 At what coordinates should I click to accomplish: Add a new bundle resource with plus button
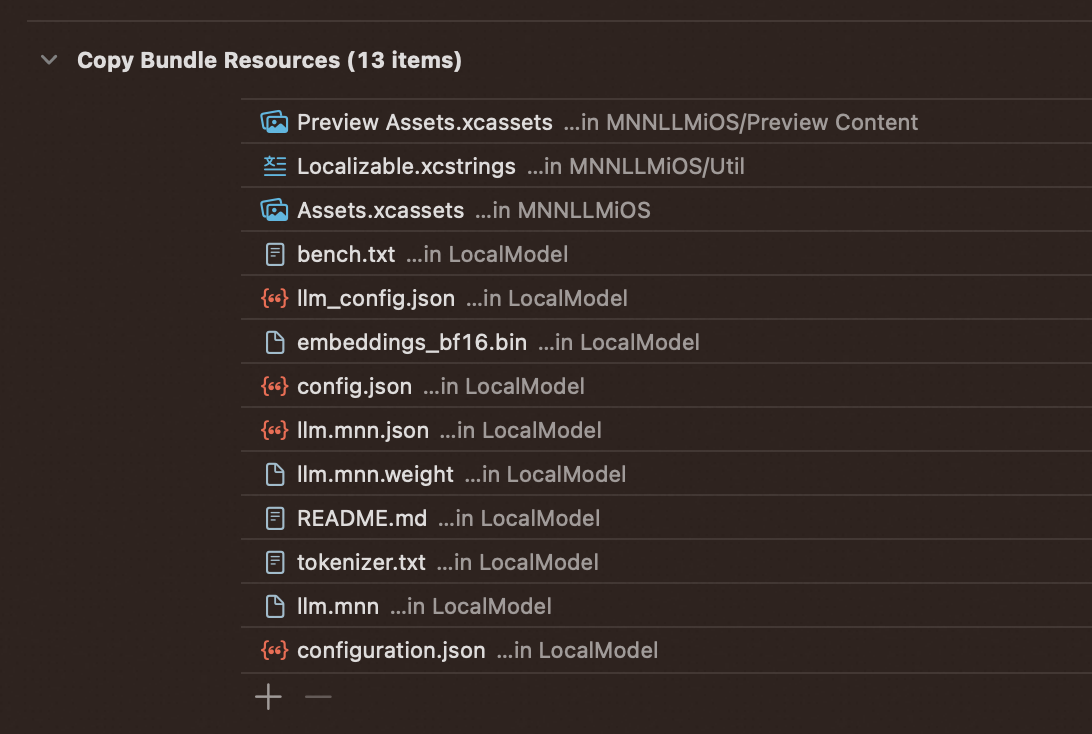pyautogui.click(x=268, y=697)
